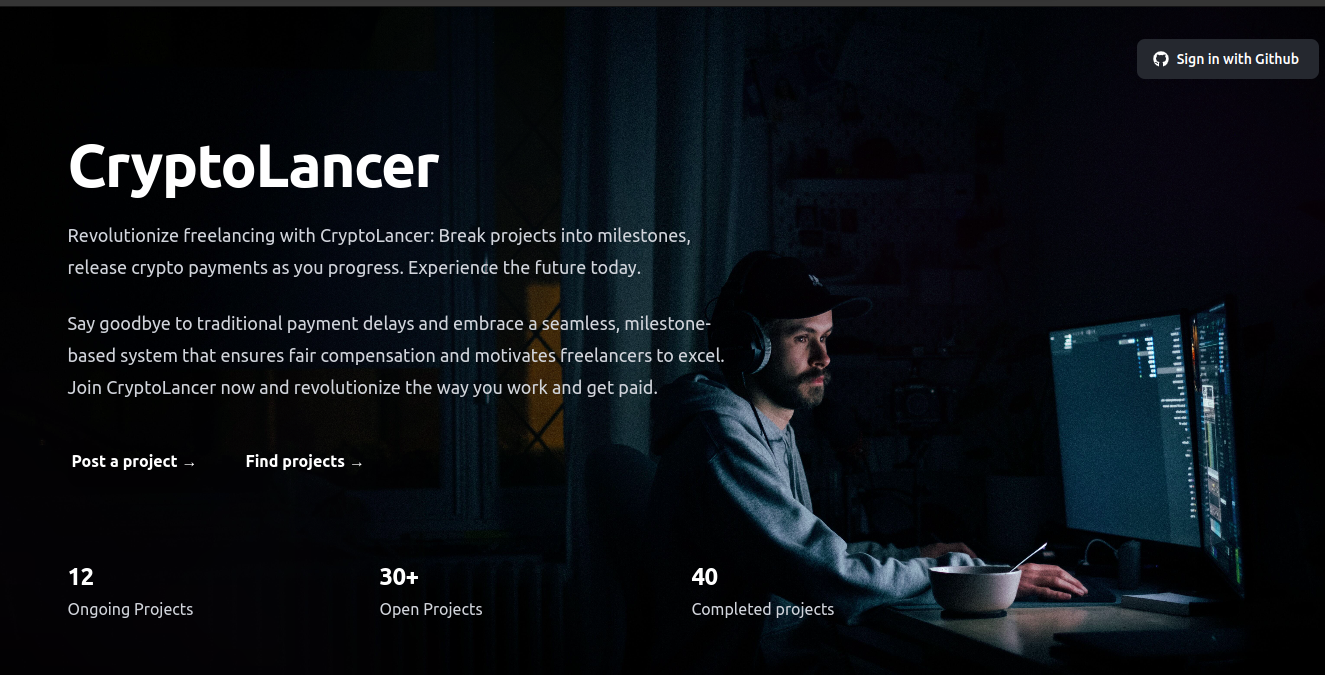Select the paragraph starting "Say goodbye"
The width and height of the screenshot is (1325, 675).
pyautogui.click(x=396, y=355)
